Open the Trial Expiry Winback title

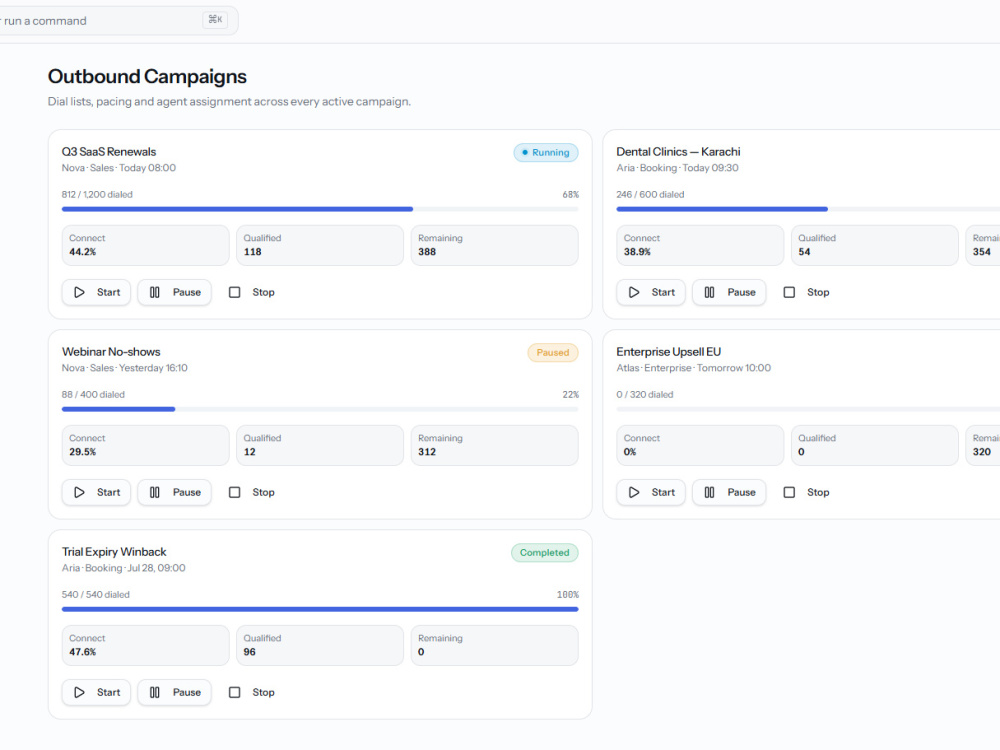pos(114,552)
